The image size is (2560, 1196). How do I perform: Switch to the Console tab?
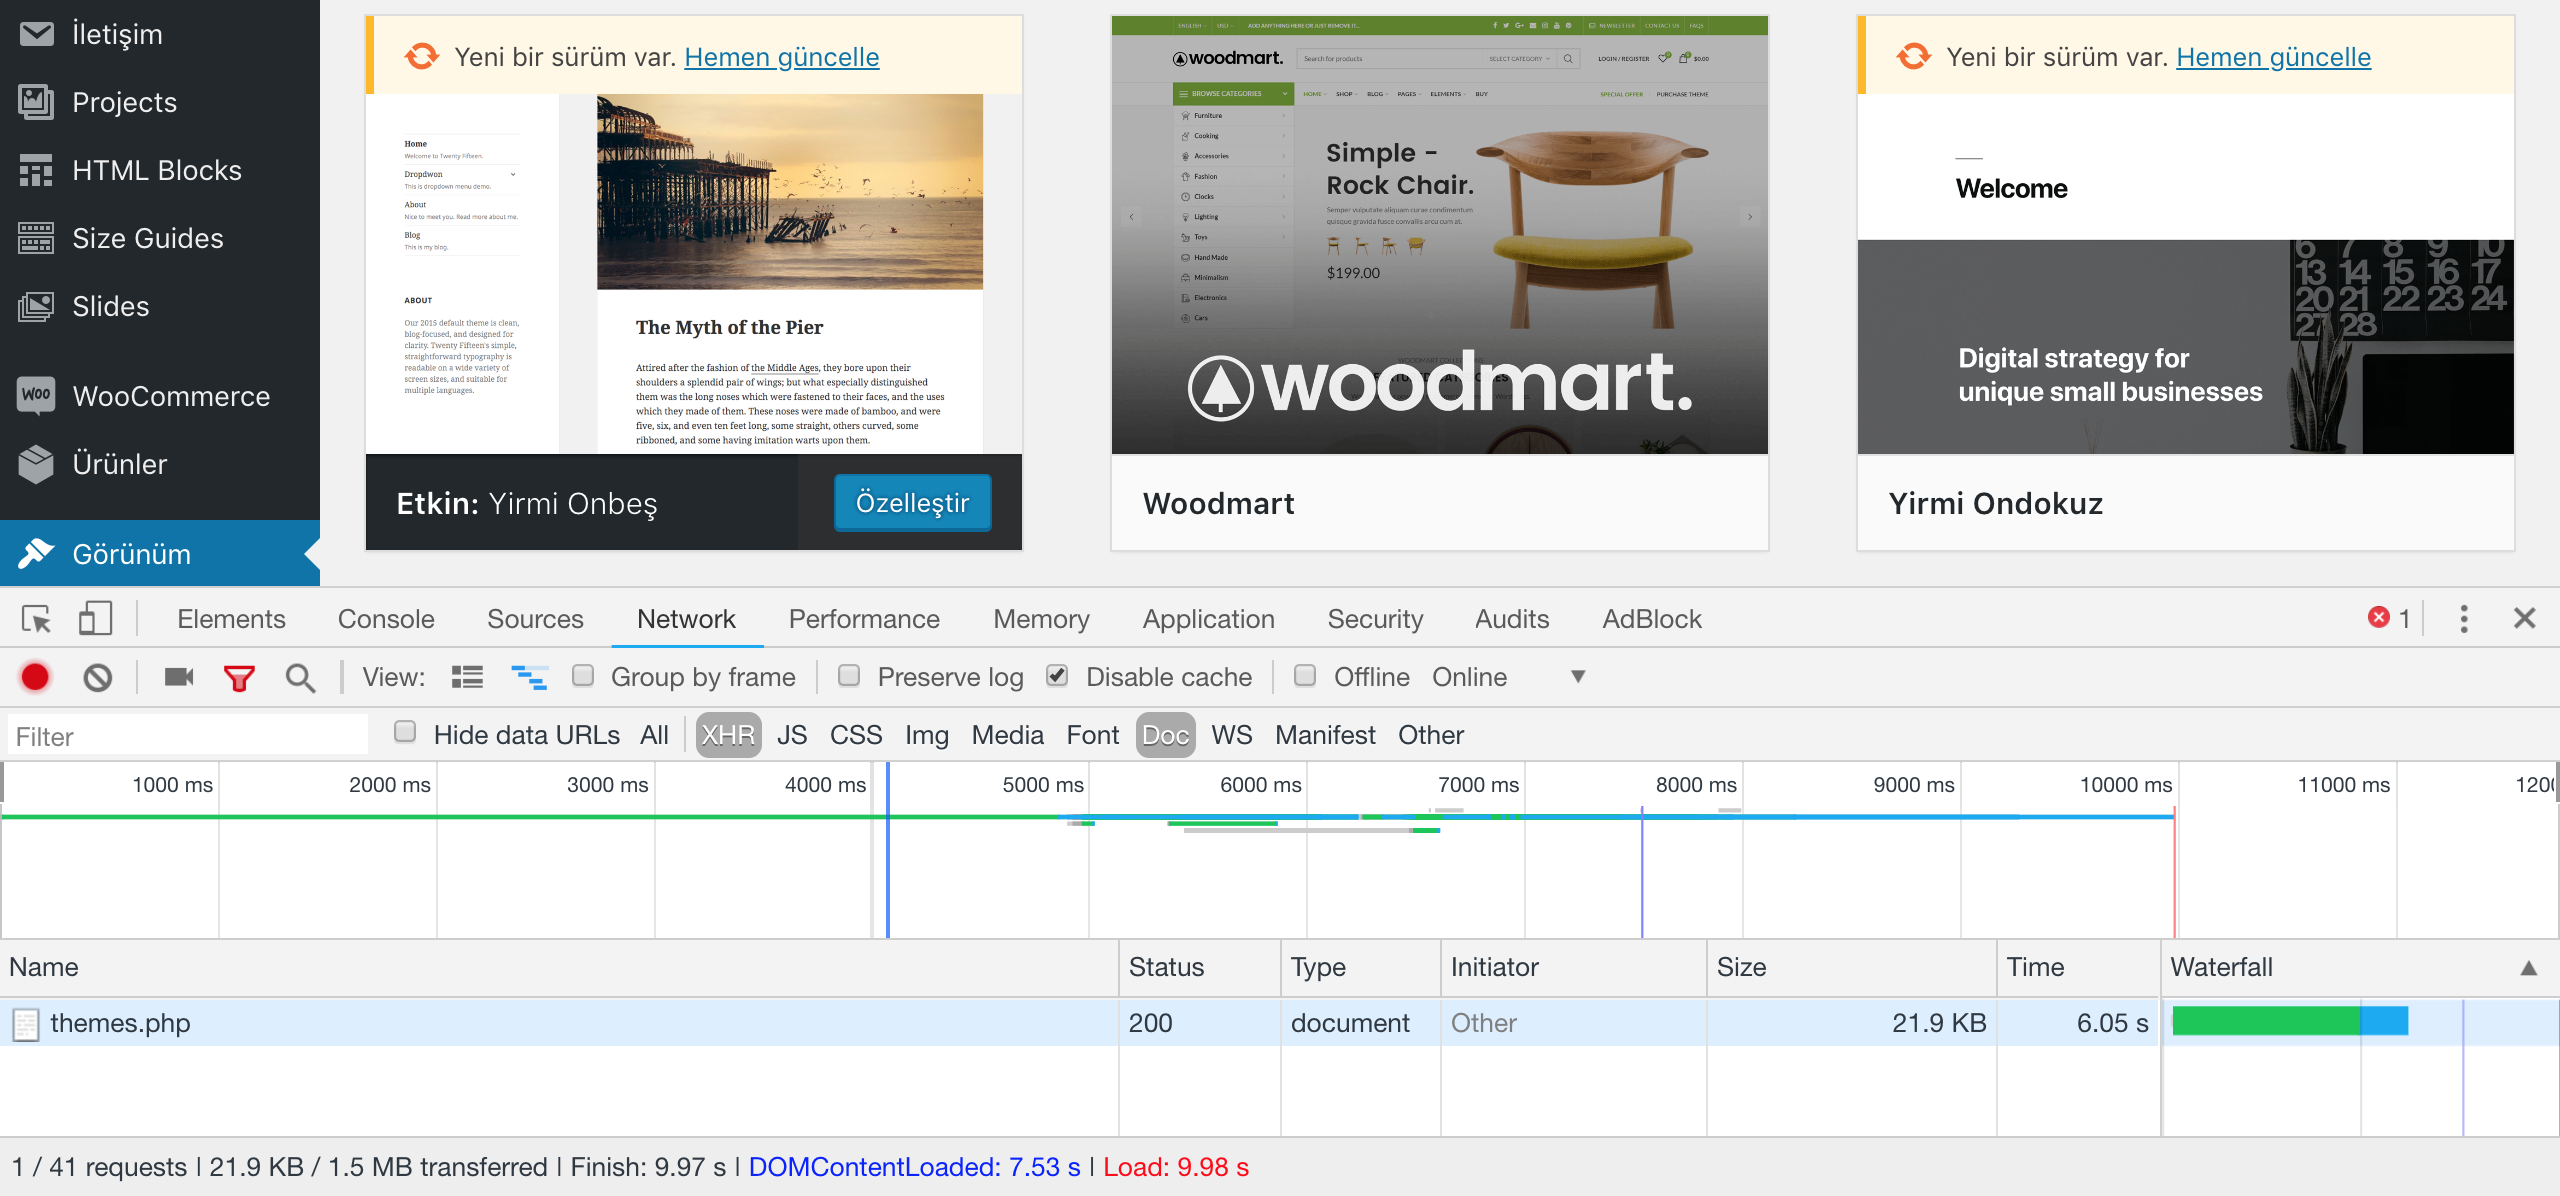[x=386, y=619]
